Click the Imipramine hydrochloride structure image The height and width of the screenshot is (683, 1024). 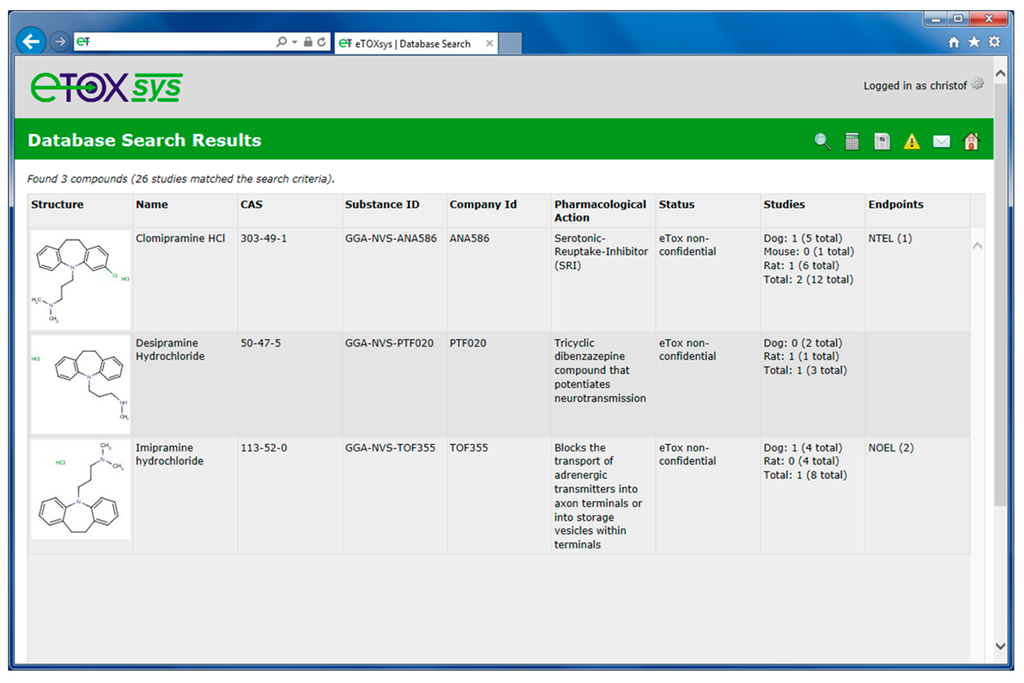(x=81, y=489)
